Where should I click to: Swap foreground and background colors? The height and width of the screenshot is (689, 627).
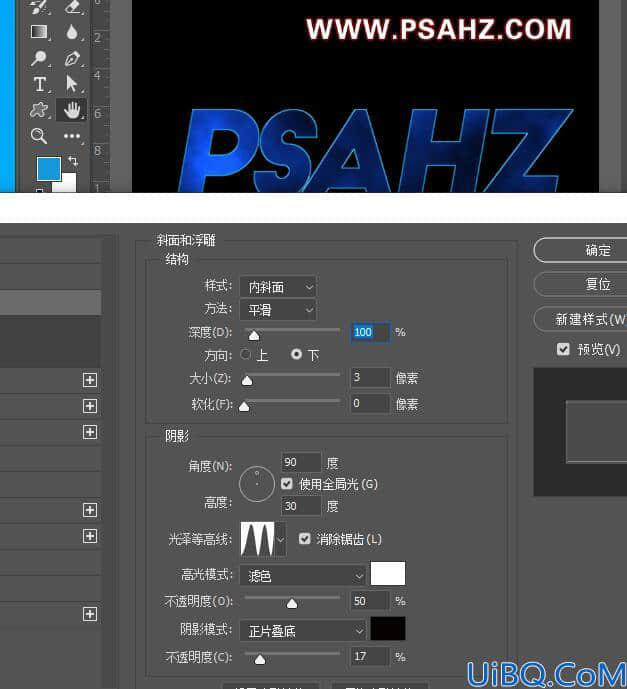[73, 161]
